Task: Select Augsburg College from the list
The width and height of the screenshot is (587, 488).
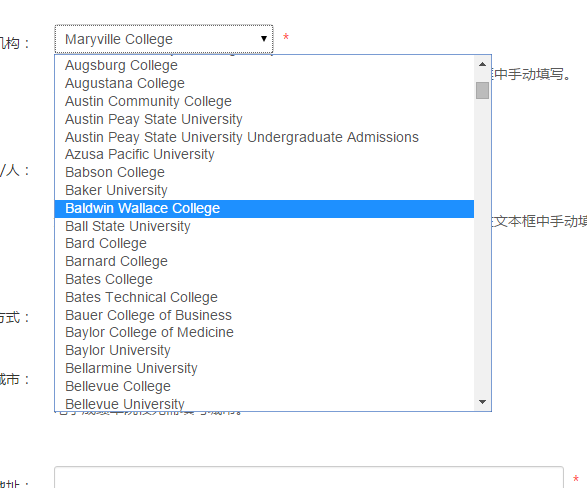Action: click(x=264, y=65)
